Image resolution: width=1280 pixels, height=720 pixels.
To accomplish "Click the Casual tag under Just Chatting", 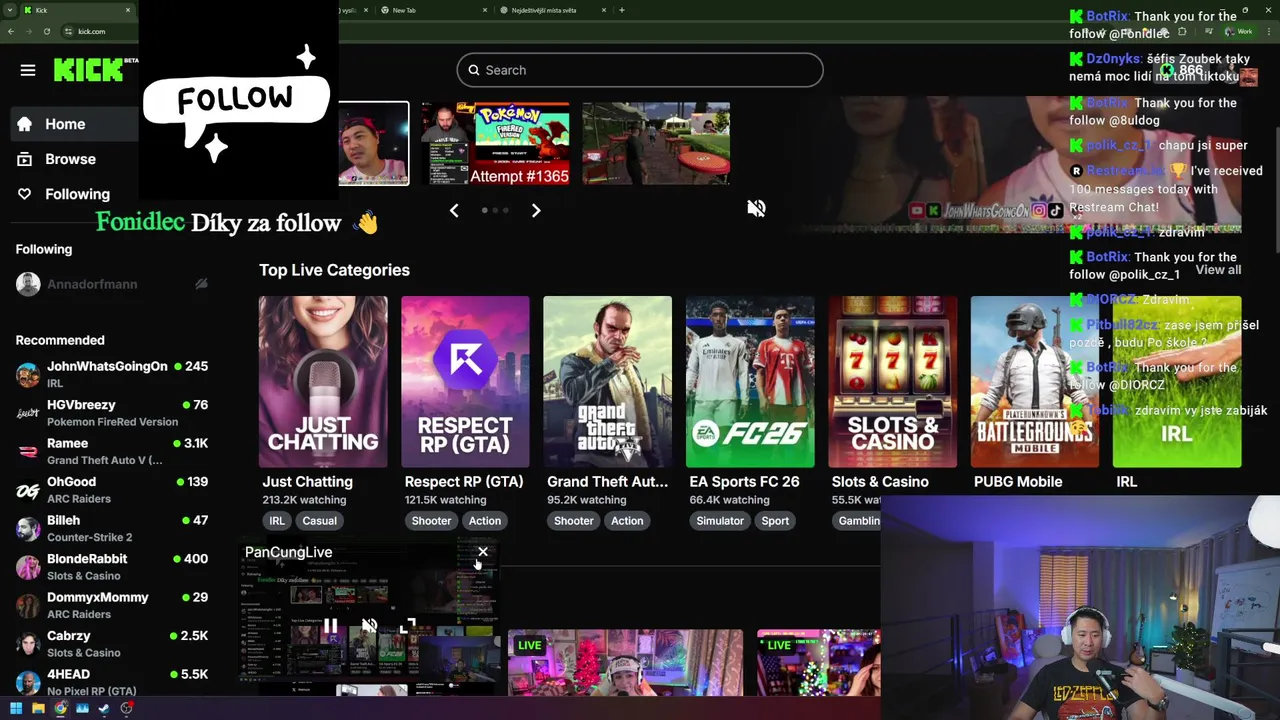I will pyautogui.click(x=319, y=521).
